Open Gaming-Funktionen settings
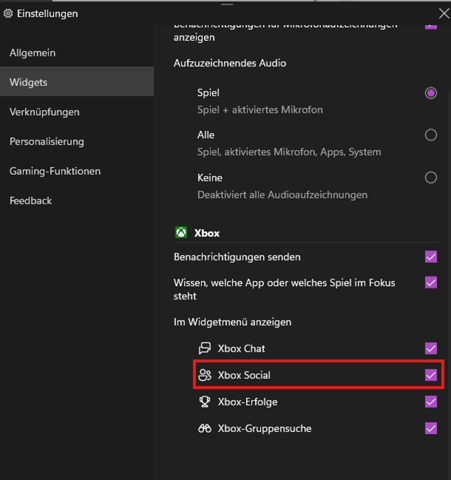This screenshot has width=451, height=480. tap(77, 171)
